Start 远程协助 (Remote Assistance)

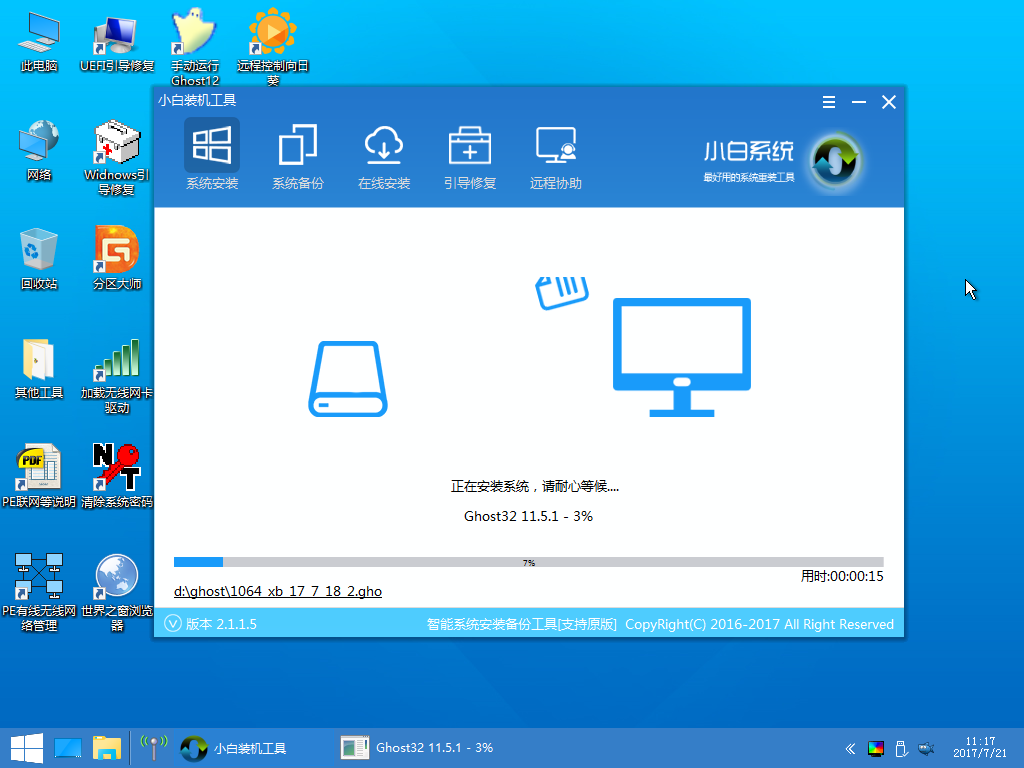555,155
